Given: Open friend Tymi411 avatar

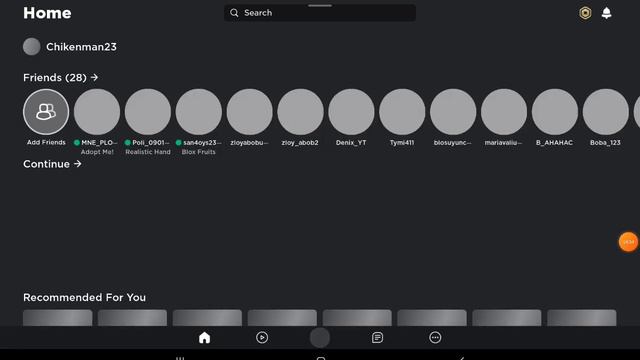Looking at the screenshot, I should (402, 112).
